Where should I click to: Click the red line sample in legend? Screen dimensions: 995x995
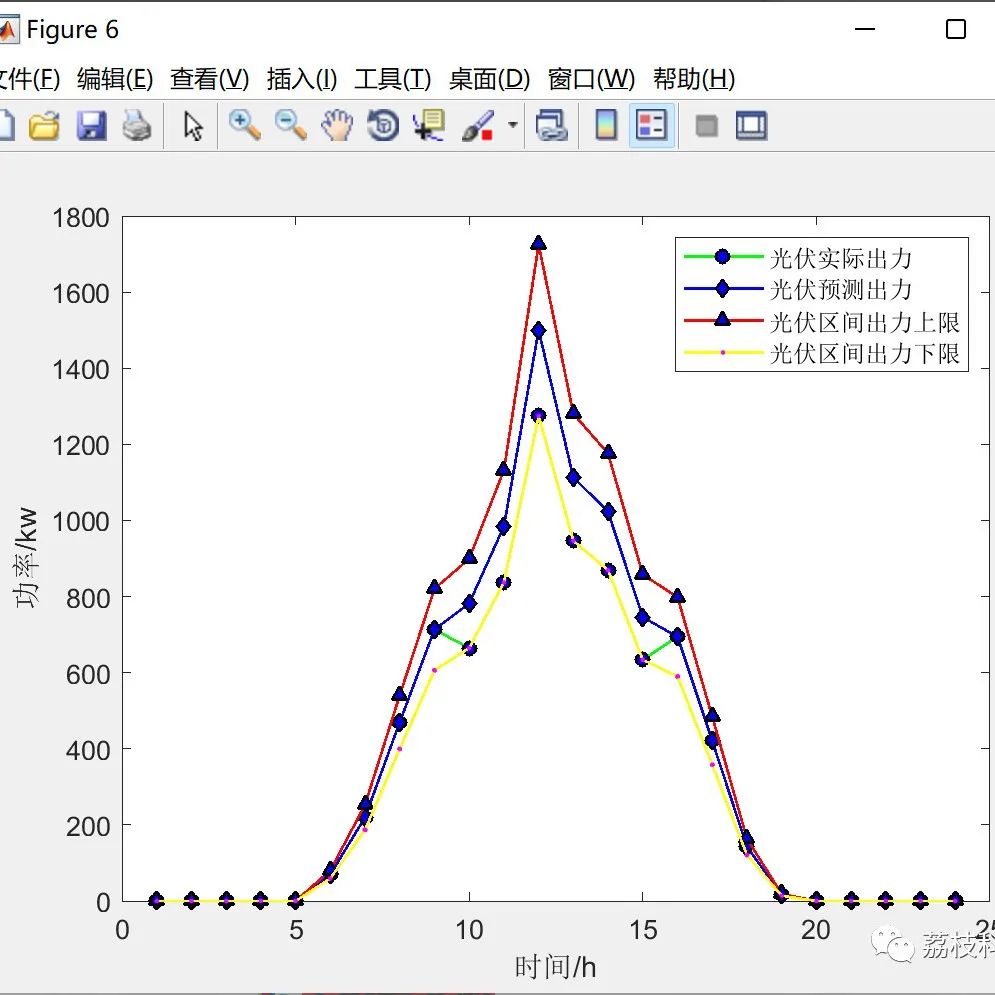coord(723,320)
